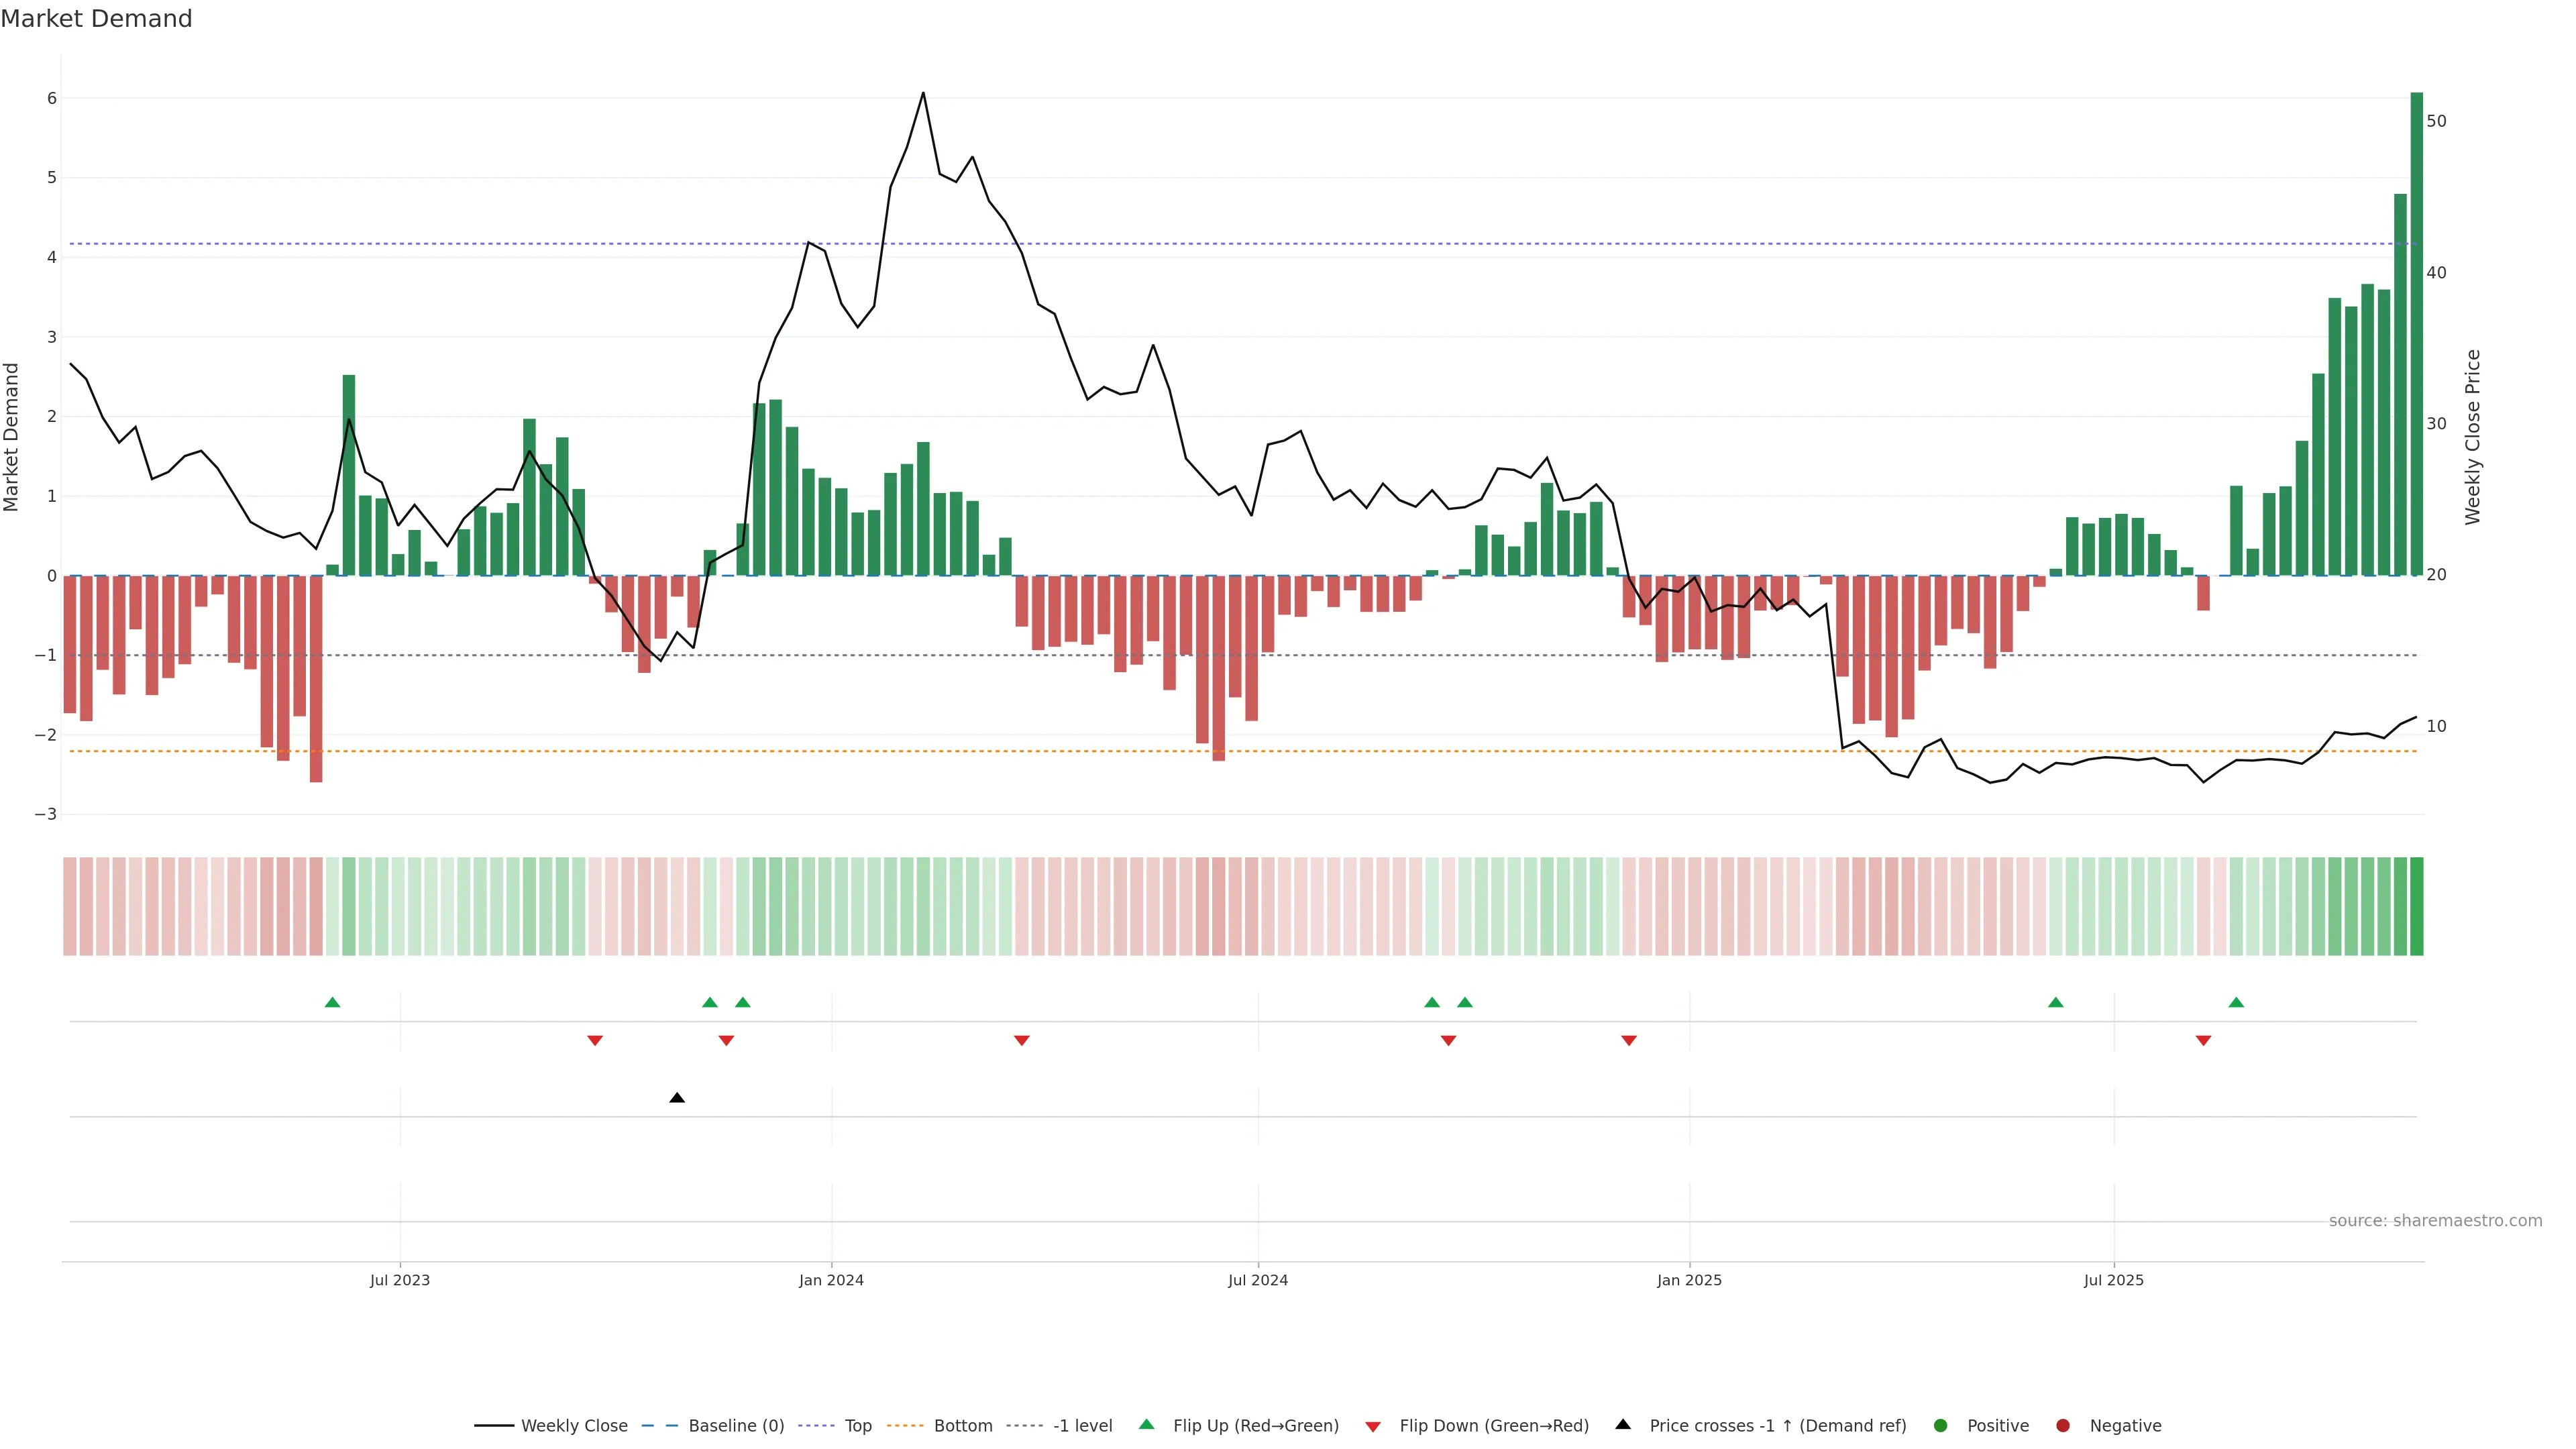Click the green Positive legend dot
Image resolution: width=2576 pixels, height=1449 pixels.
(1941, 1425)
